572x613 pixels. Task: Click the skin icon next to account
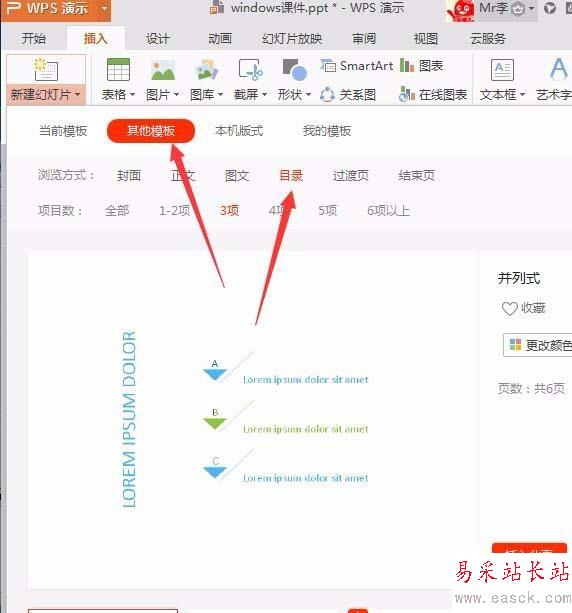[x=550, y=8]
